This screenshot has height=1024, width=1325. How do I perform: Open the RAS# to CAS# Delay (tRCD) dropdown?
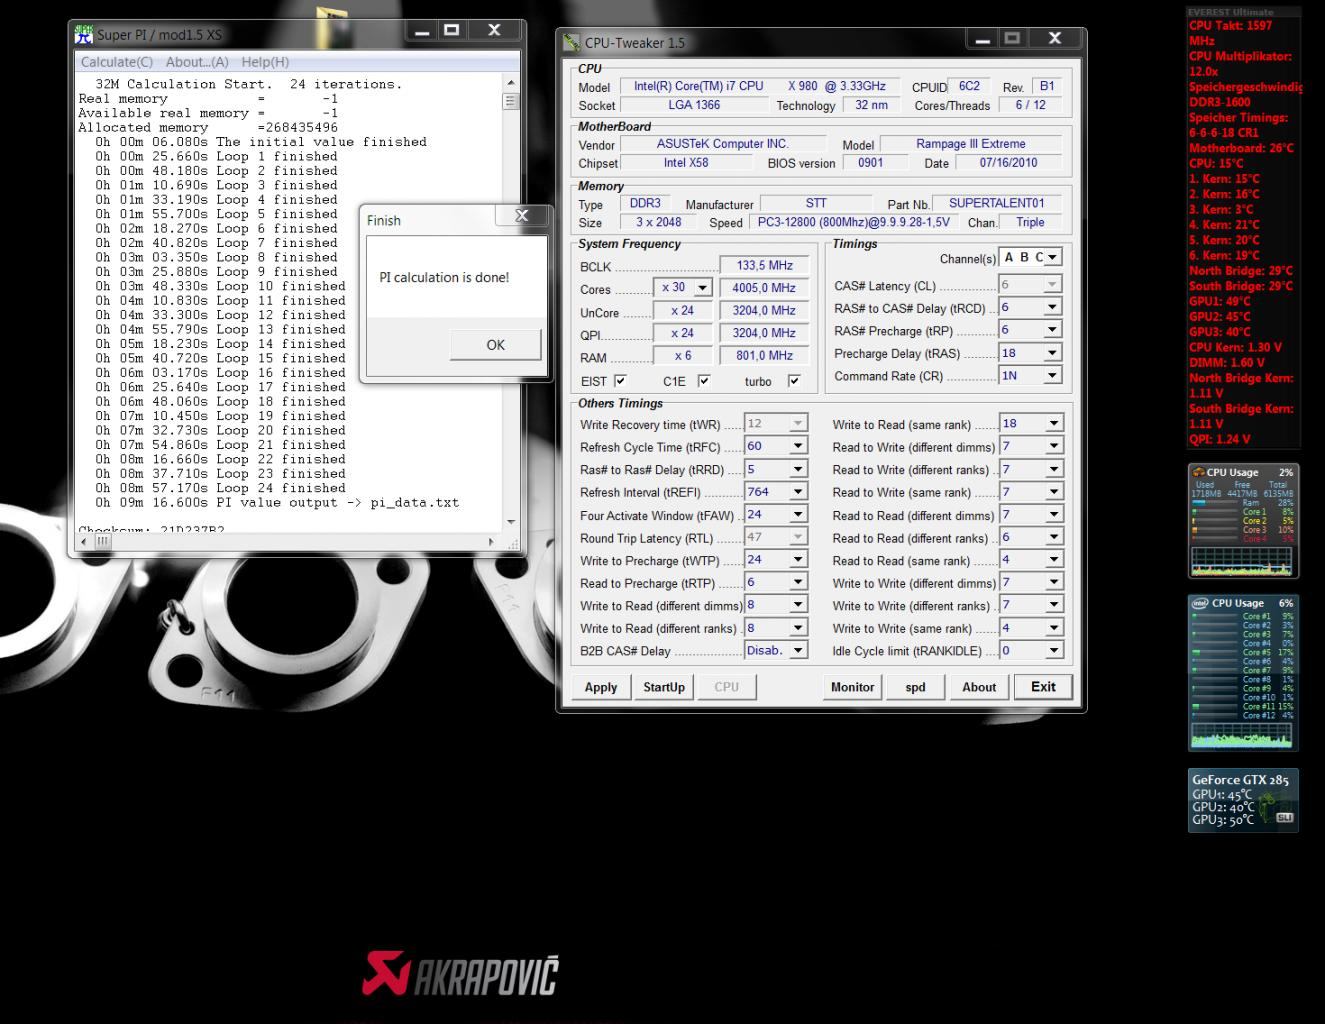(1052, 308)
